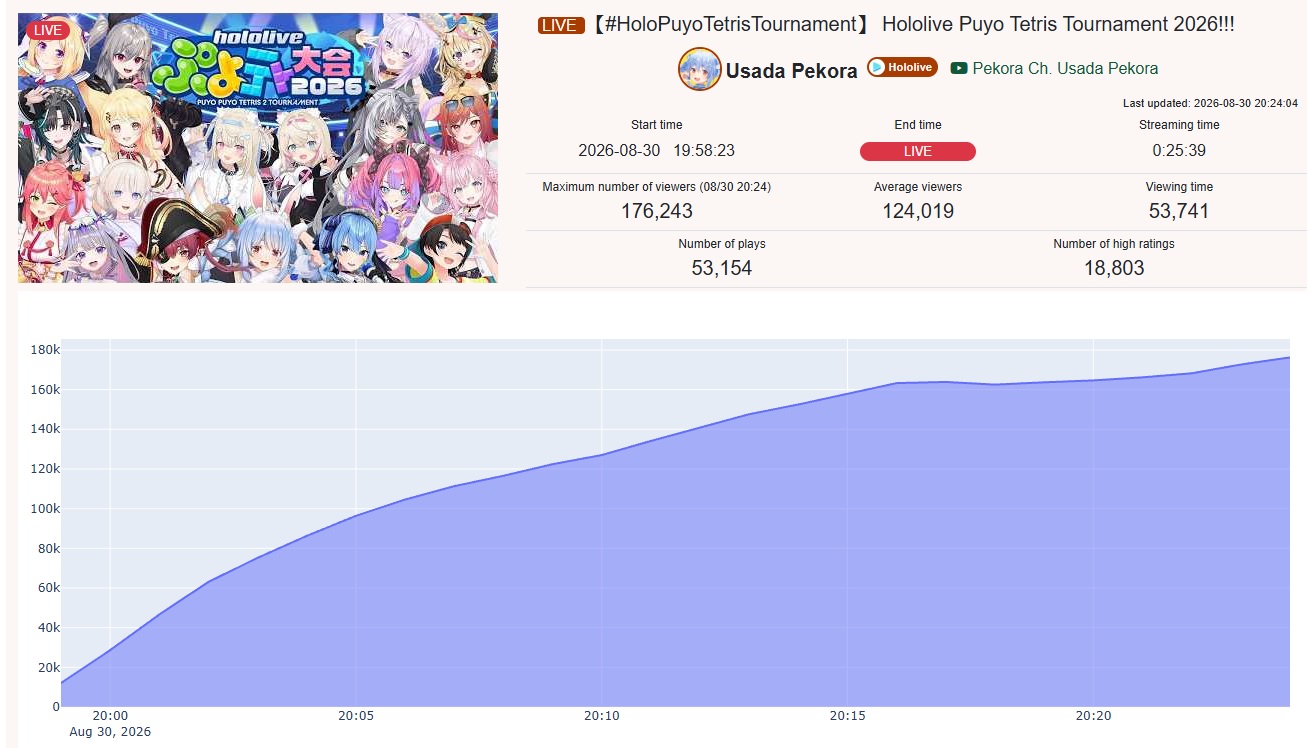
Task: Click the 180k label on viewer axis
Action: tap(45, 350)
